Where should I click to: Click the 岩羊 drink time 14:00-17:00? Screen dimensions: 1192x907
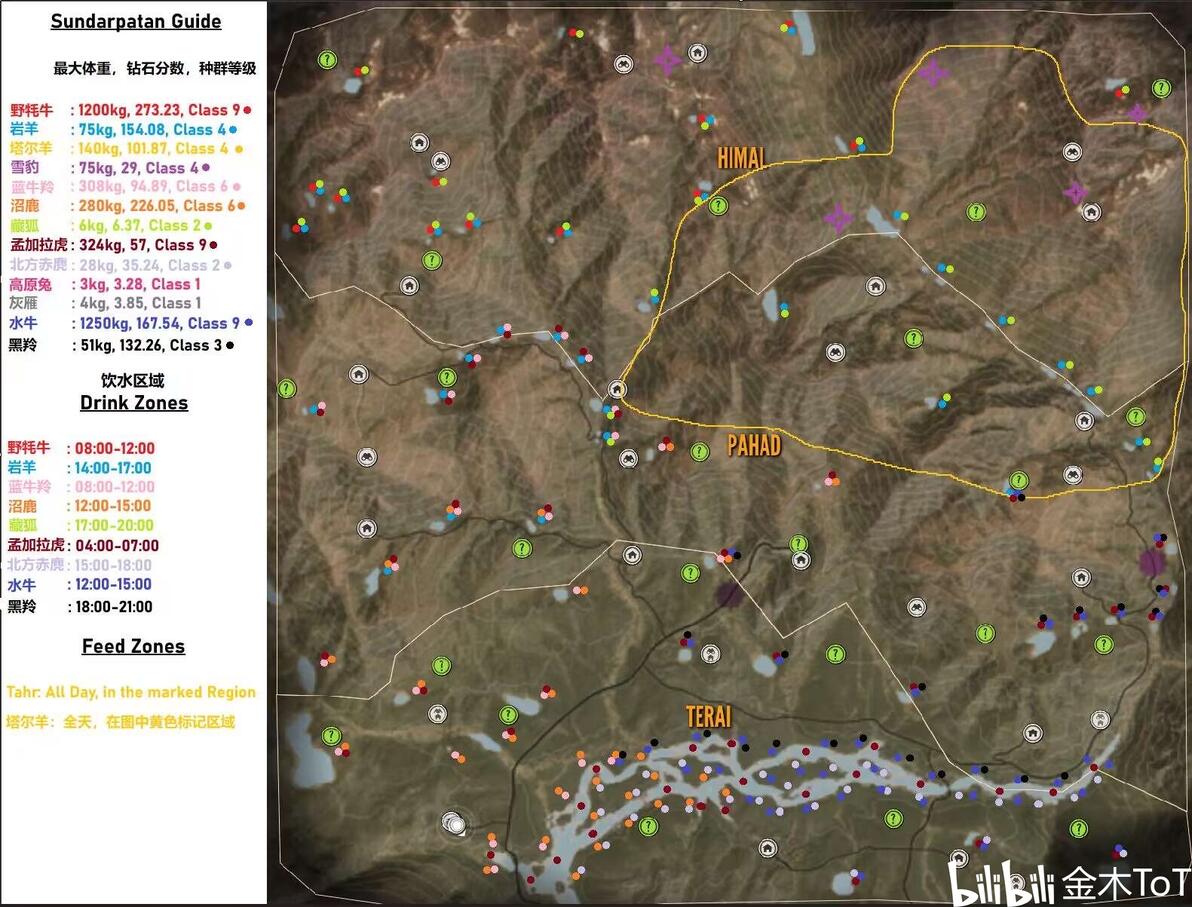tap(113, 468)
